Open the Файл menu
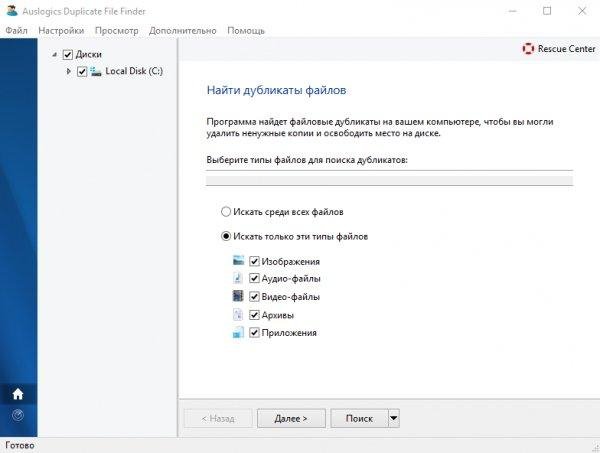The width and height of the screenshot is (600, 453). click(x=16, y=31)
